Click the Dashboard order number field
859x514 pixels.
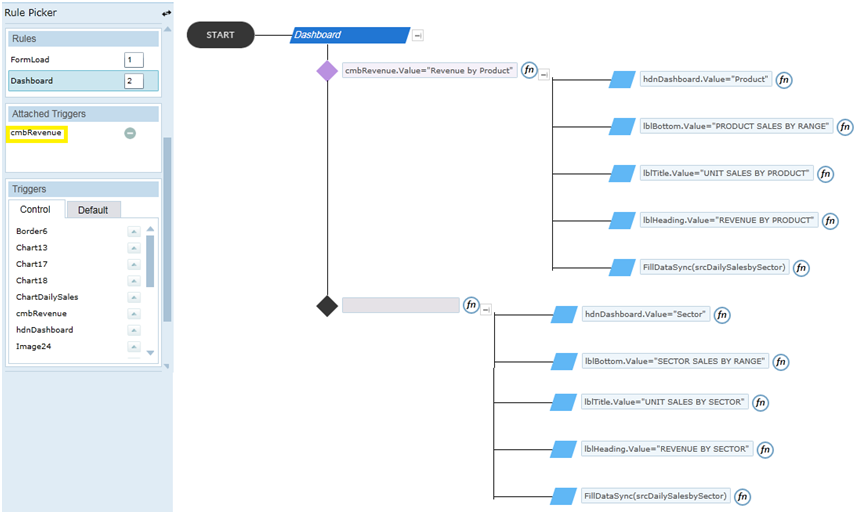point(134,81)
